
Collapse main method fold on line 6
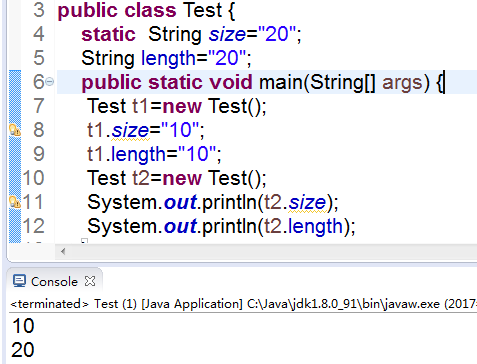[x=49, y=82]
